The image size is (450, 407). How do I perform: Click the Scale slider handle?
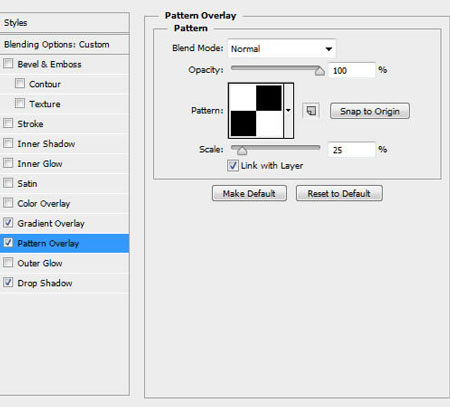pos(242,151)
